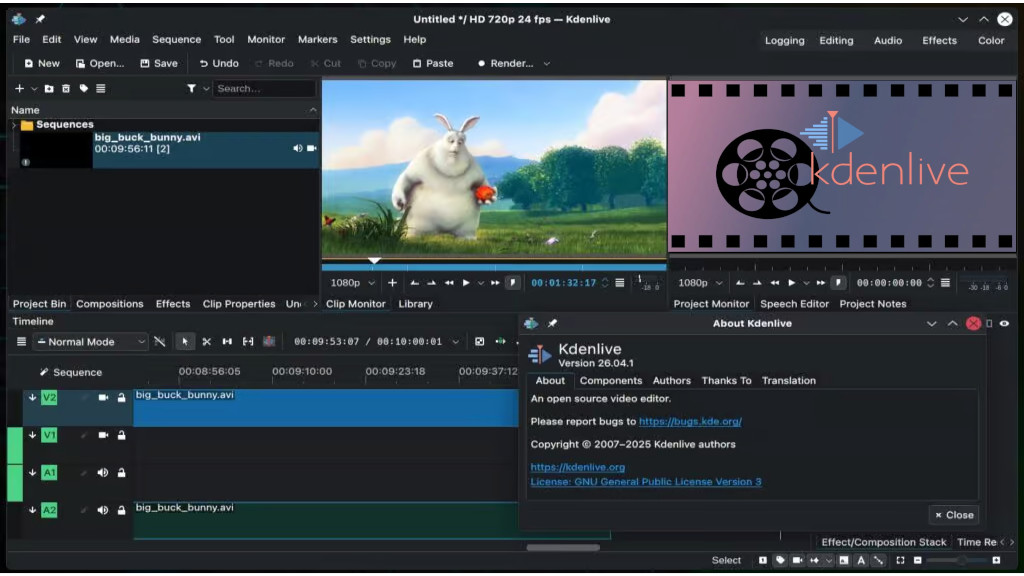
Task: Click the filter funnel icon in Project Bin
Action: [191, 88]
